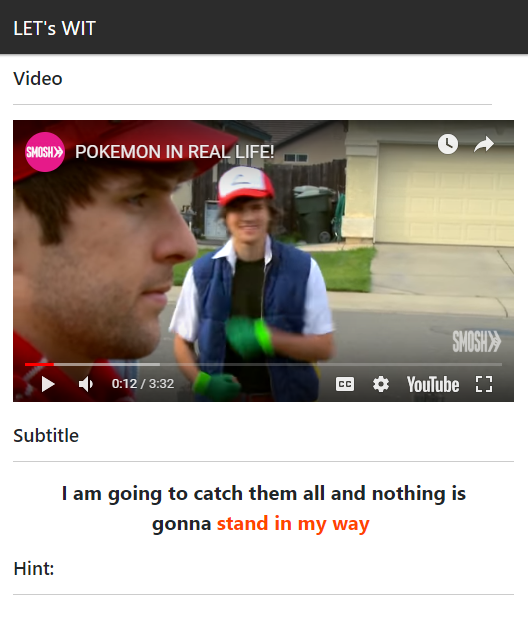Click the Hint: label
The width and height of the screenshot is (528, 637).
coord(34,568)
